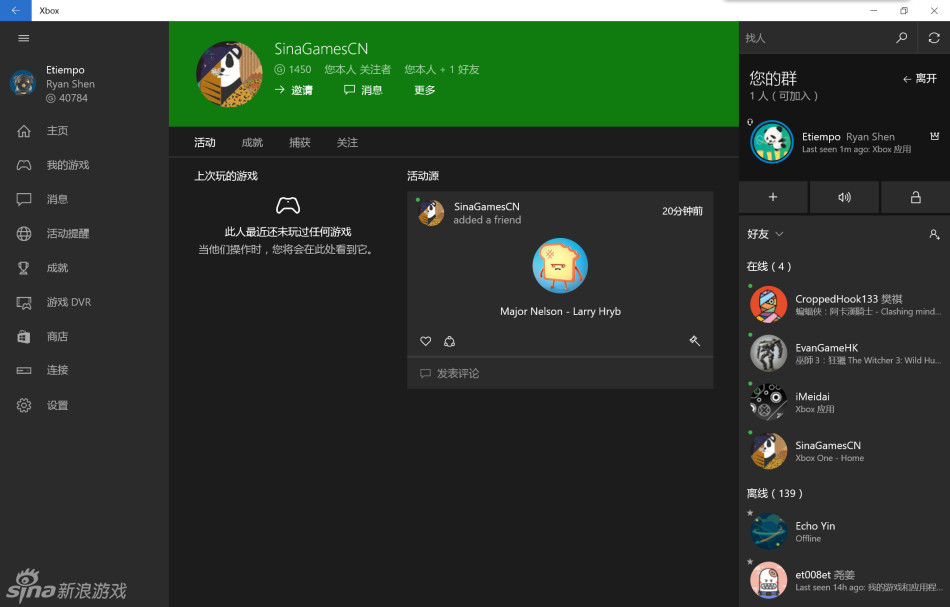Image resolution: width=950 pixels, height=607 pixels.
Task: Click the add friend suggestions icon
Action: pyautogui.click(x=934, y=234)
